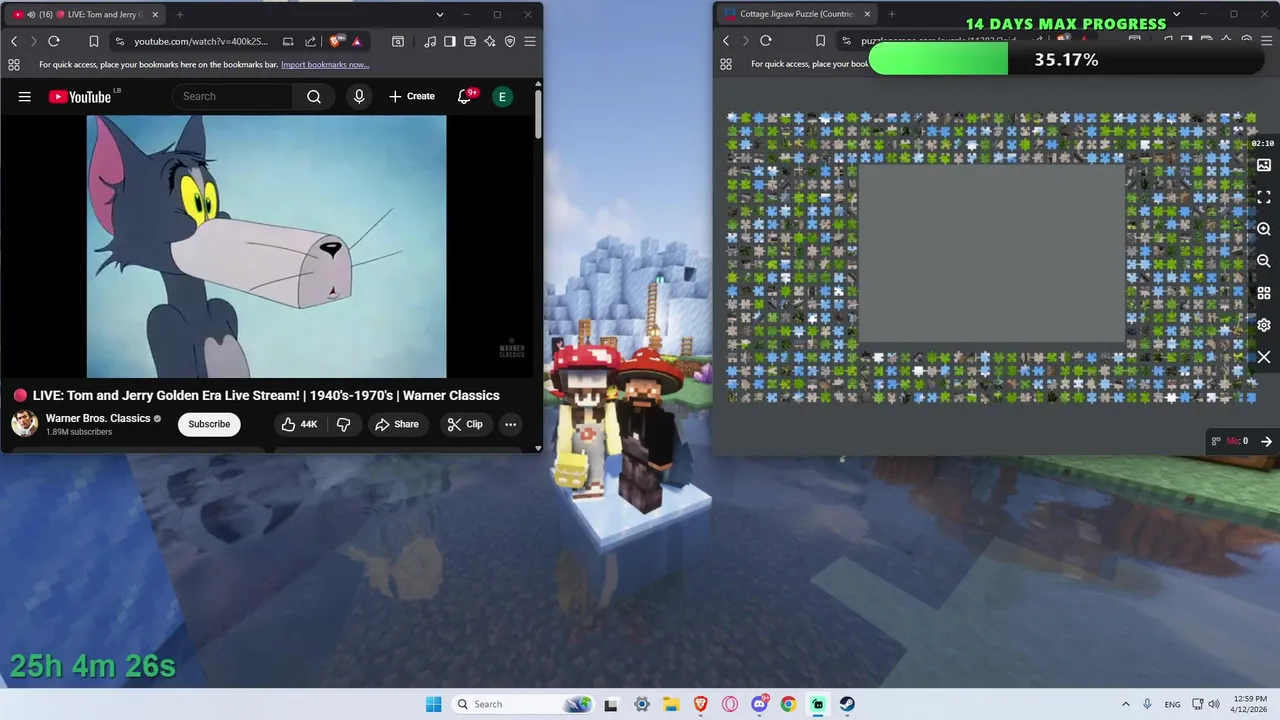Open the playlist music note icon in YouTube window

point(430,41)
